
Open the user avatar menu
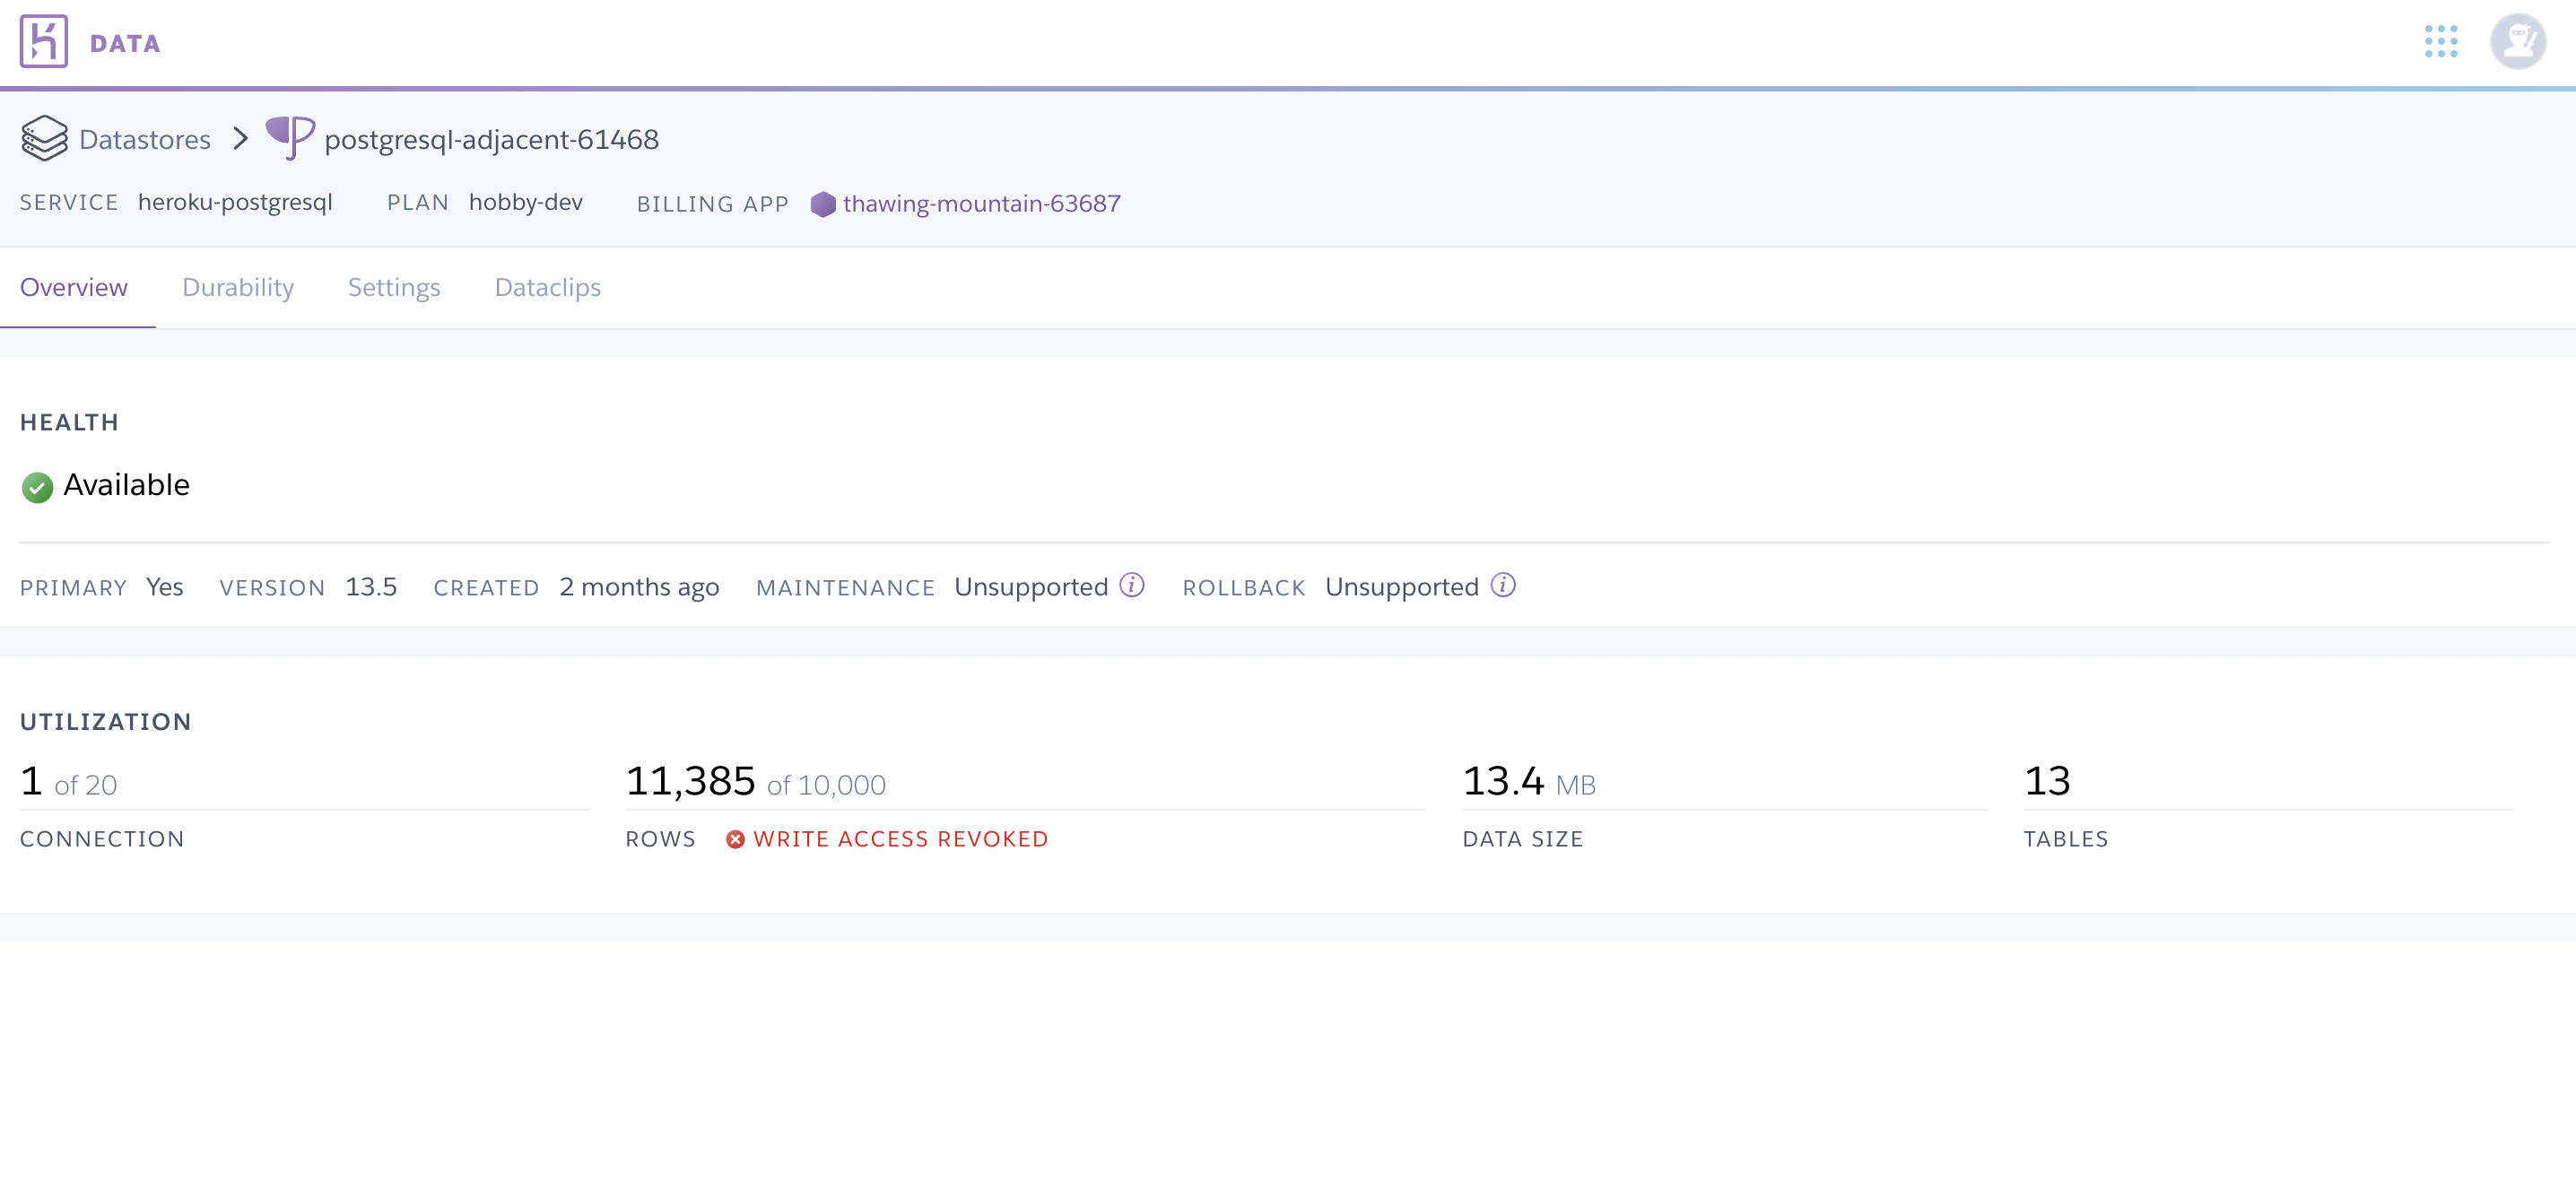point(2517,42)
